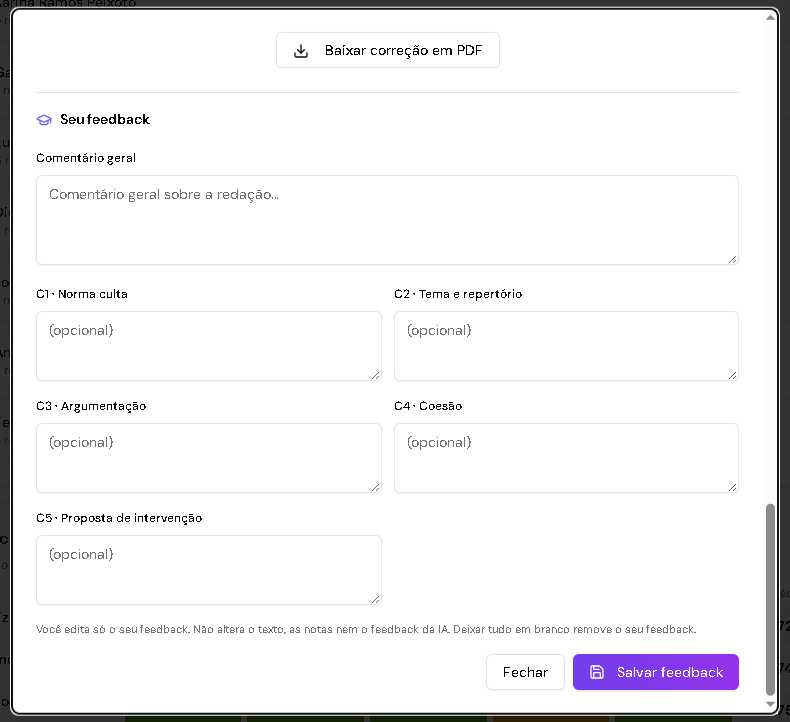Image resolution: width=790 pixels, height=722 pixels.
Task: Click the resize grip of C4 Coesão box
Action: tap(733, 487)
